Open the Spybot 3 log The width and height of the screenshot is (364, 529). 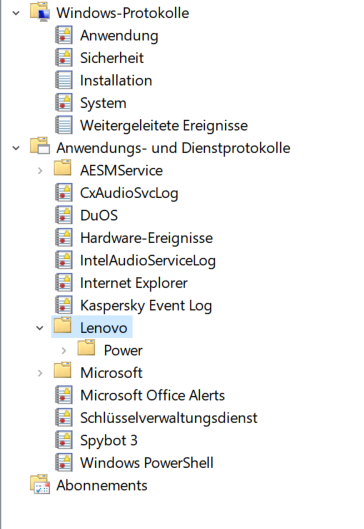tap(109, 441)
